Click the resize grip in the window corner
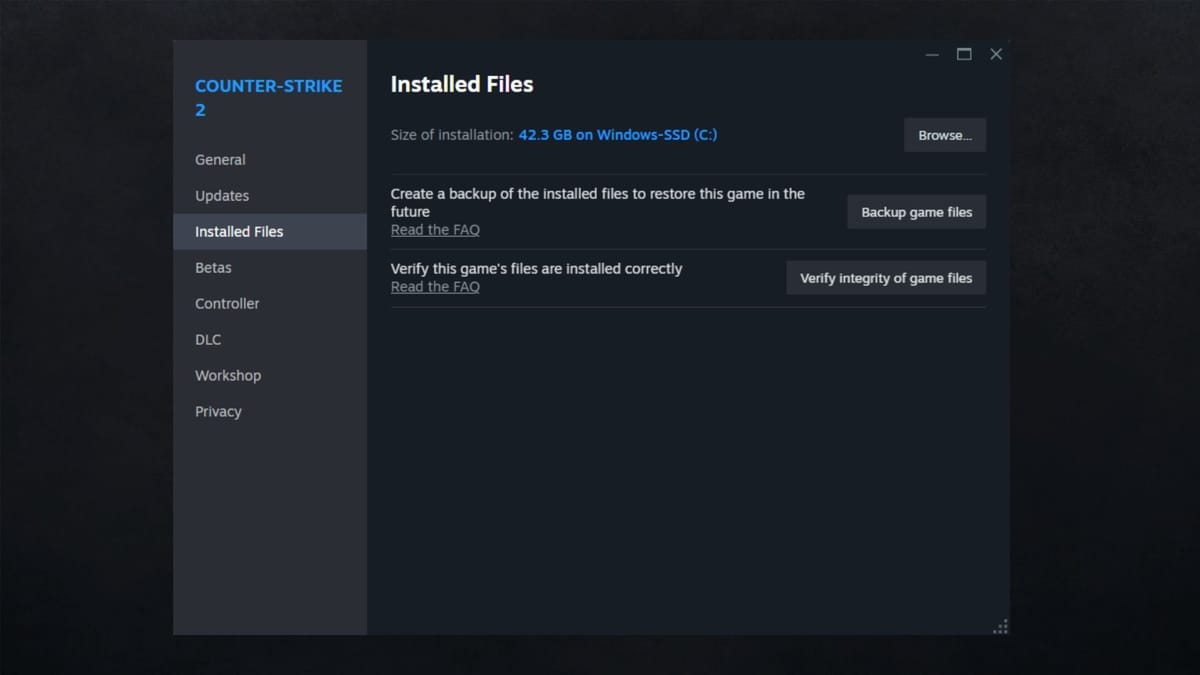Screen dimensions: 1200x675 coord(1000,627)
